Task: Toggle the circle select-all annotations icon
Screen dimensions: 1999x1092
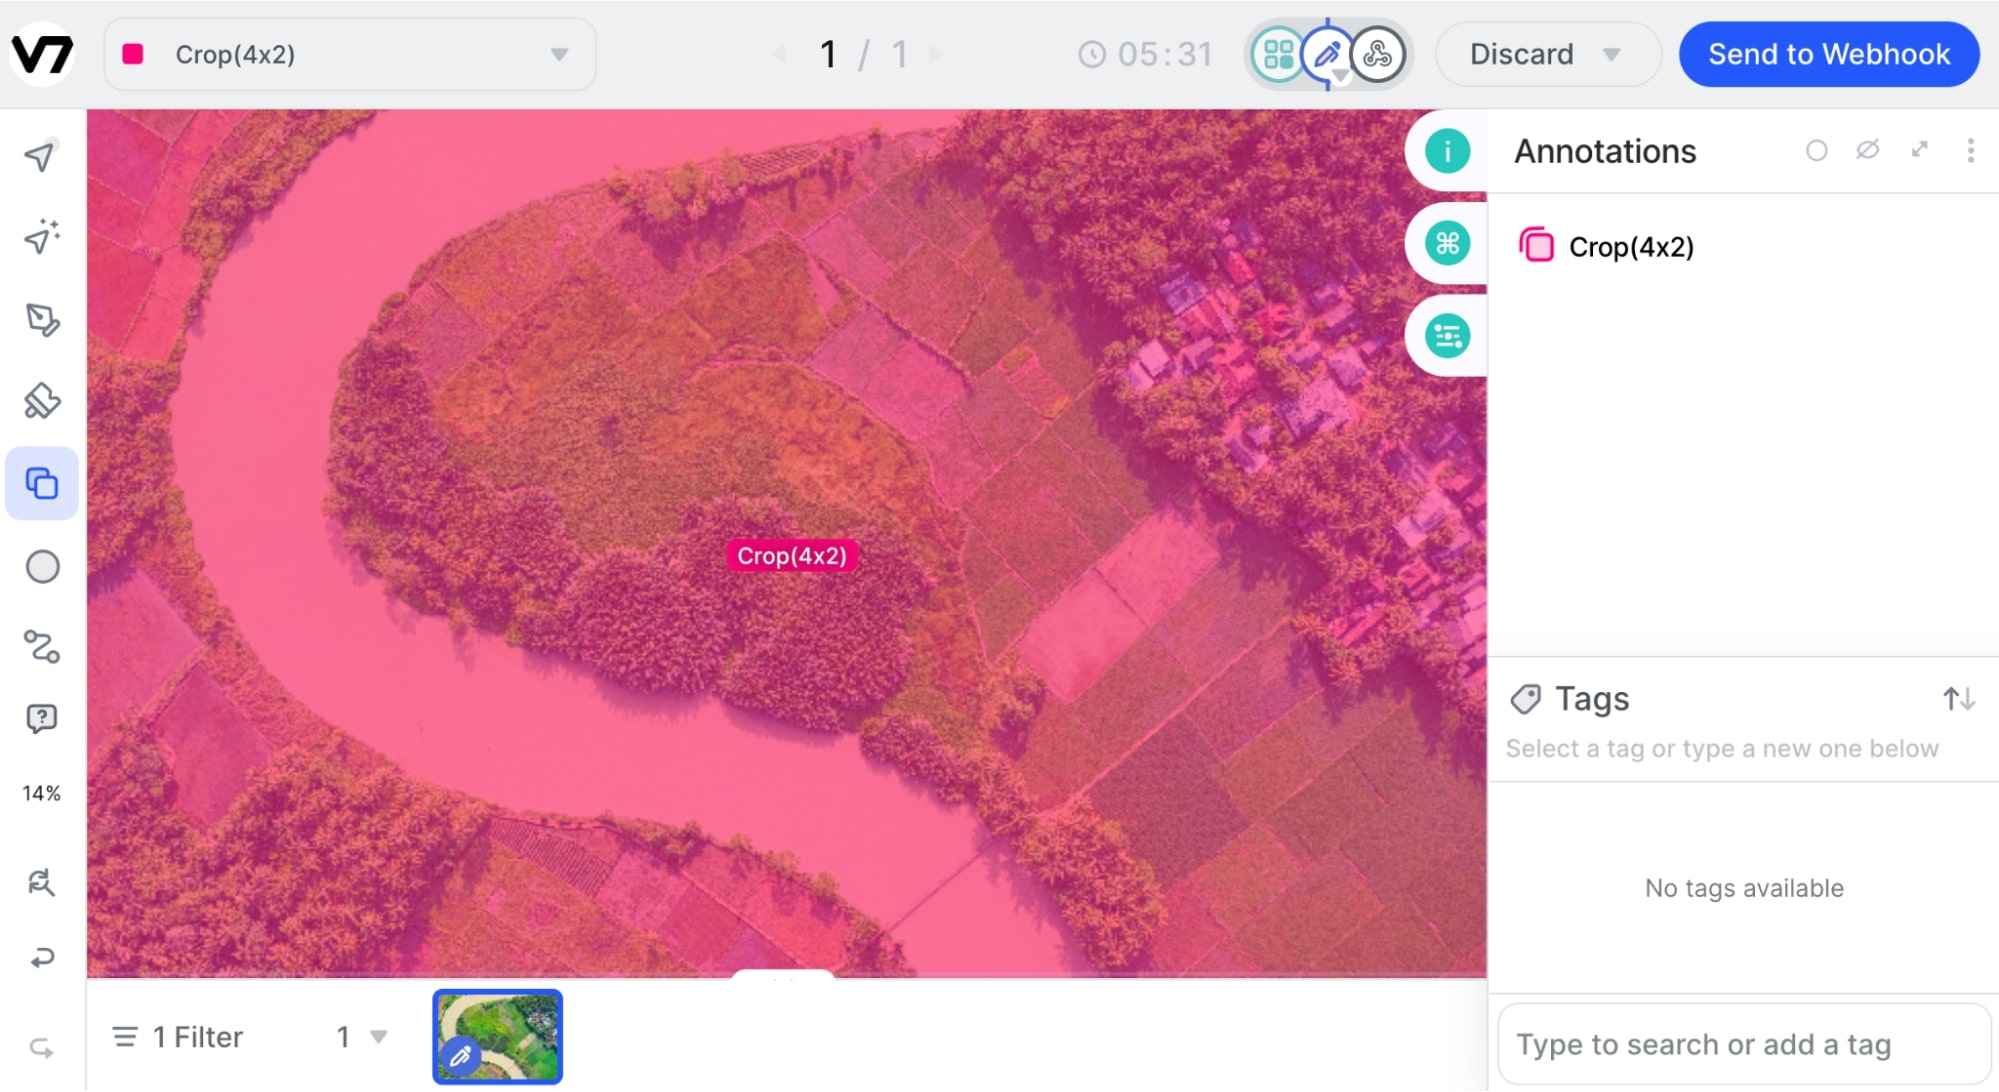Action: [x=1816, y=150]
